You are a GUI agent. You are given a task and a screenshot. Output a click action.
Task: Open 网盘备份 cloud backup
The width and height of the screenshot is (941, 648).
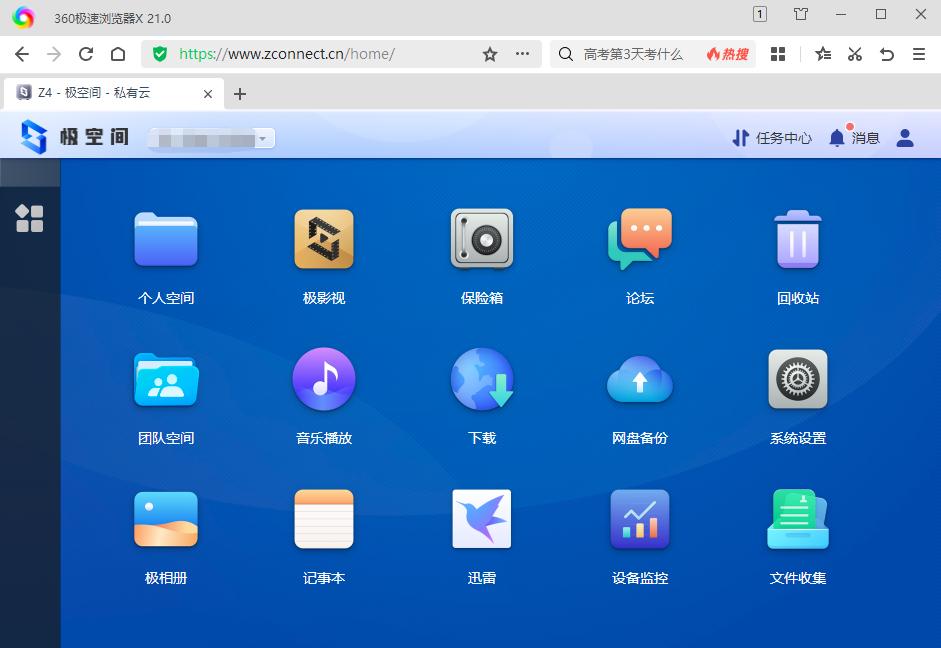[639, 379]
